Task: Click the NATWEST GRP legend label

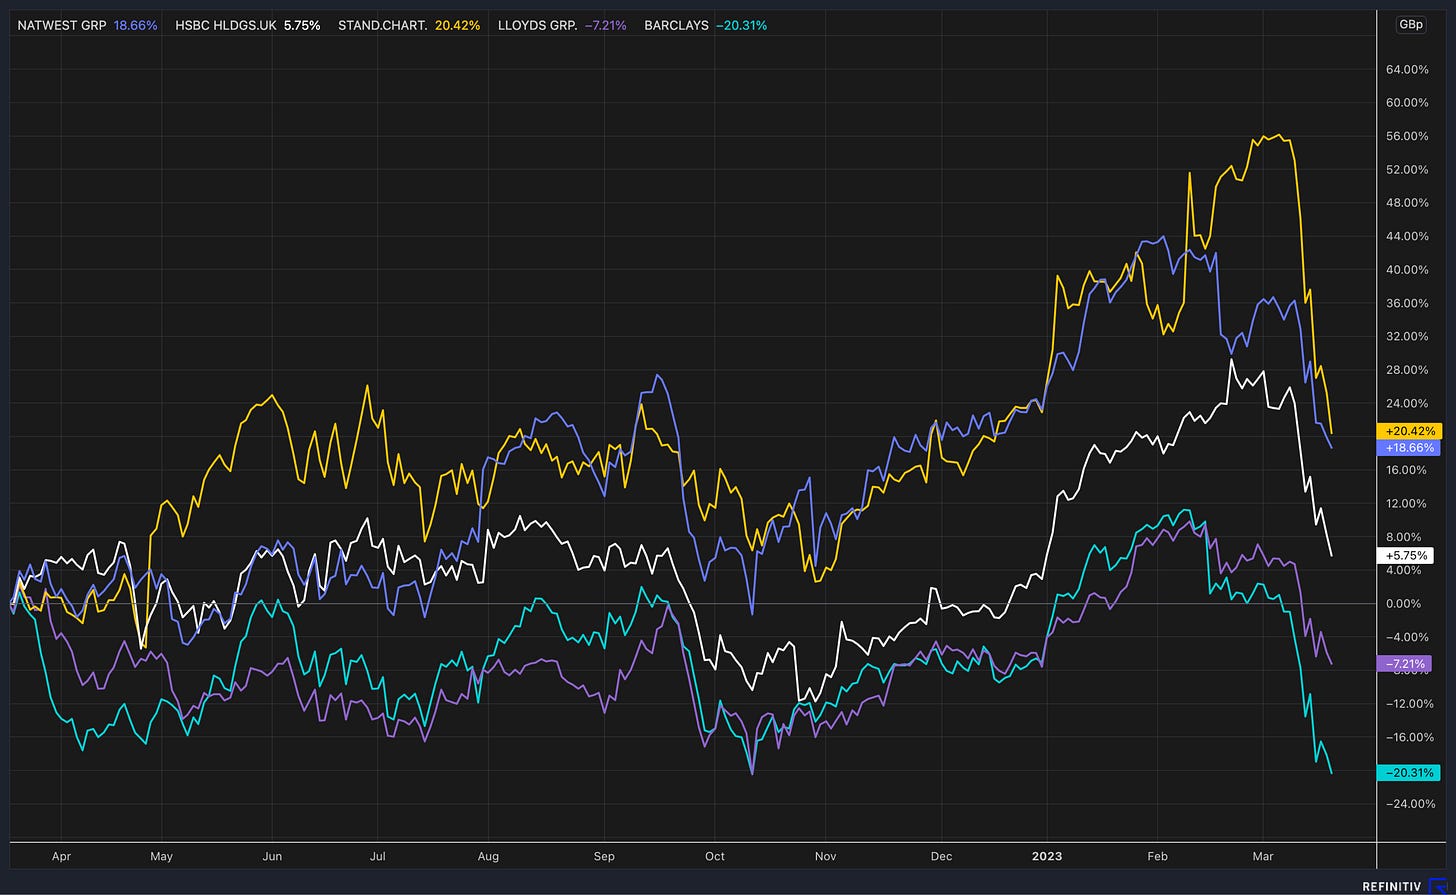Action: point(64,25)
